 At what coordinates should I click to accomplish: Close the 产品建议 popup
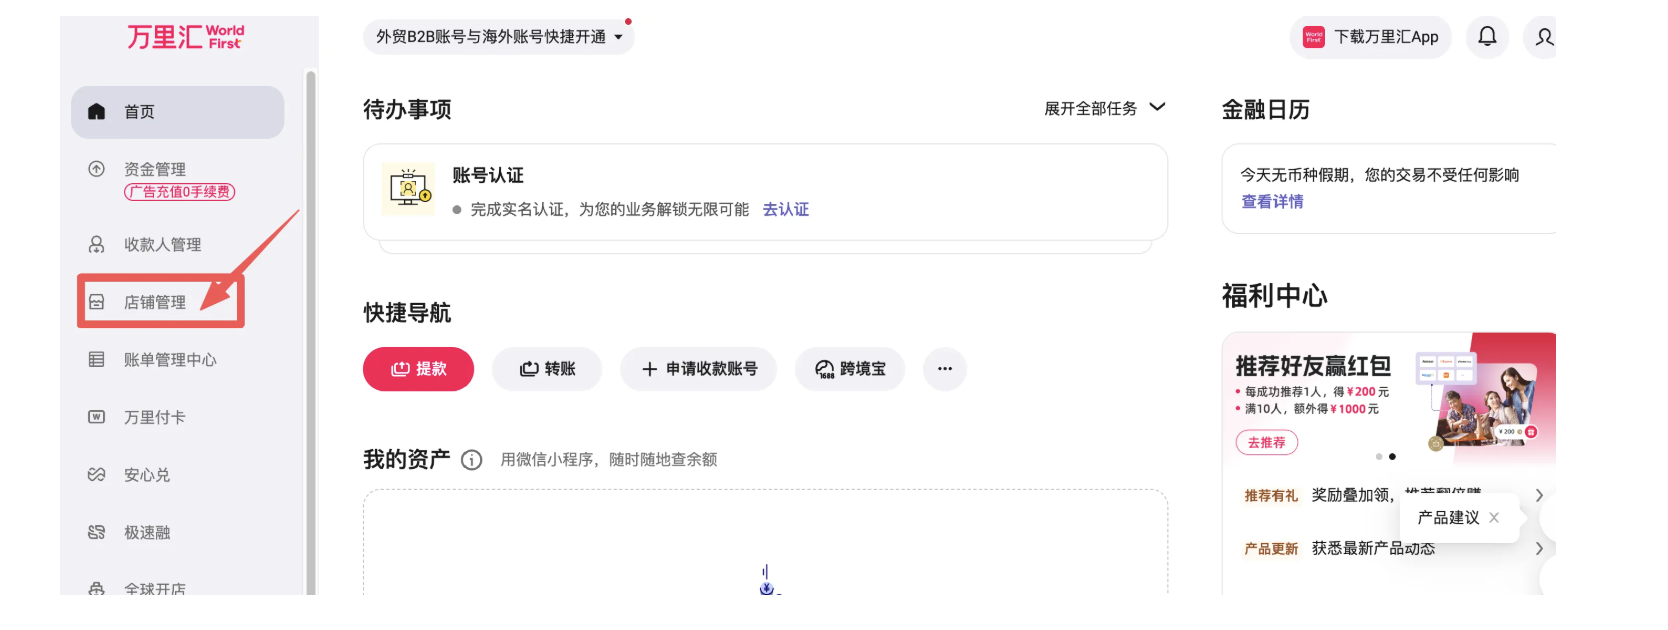(x=1494, y=518)
